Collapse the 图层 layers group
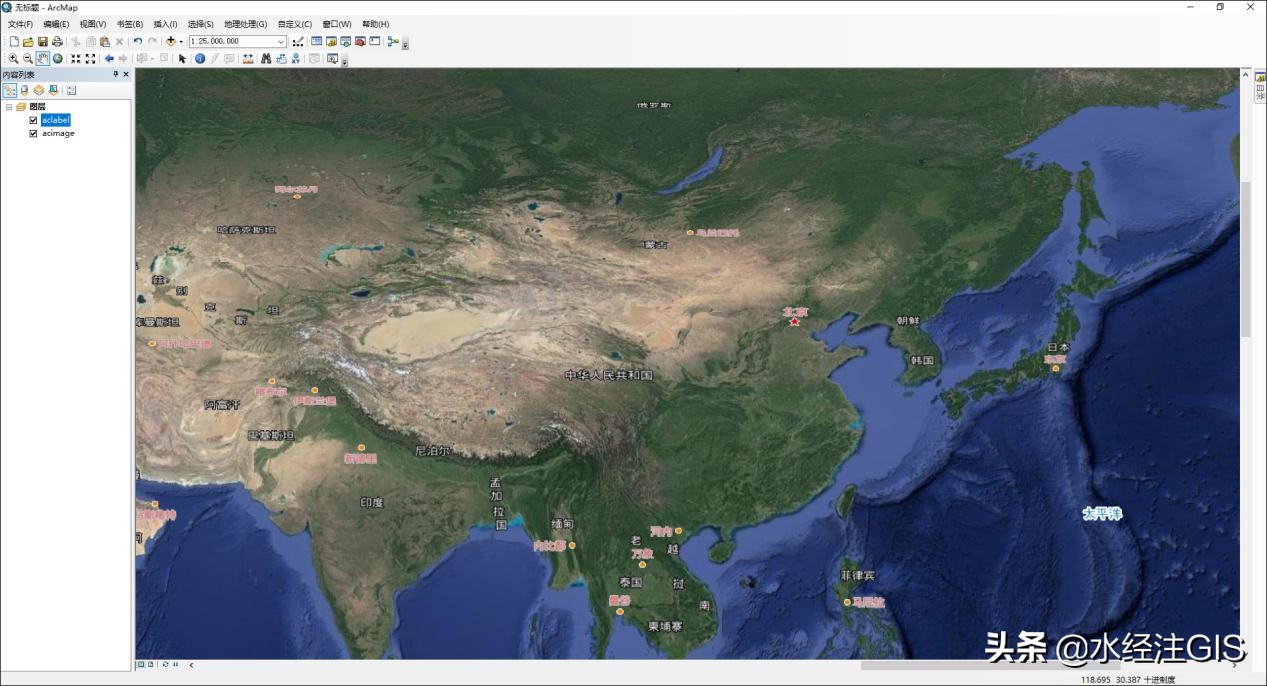 pos(9,106)
